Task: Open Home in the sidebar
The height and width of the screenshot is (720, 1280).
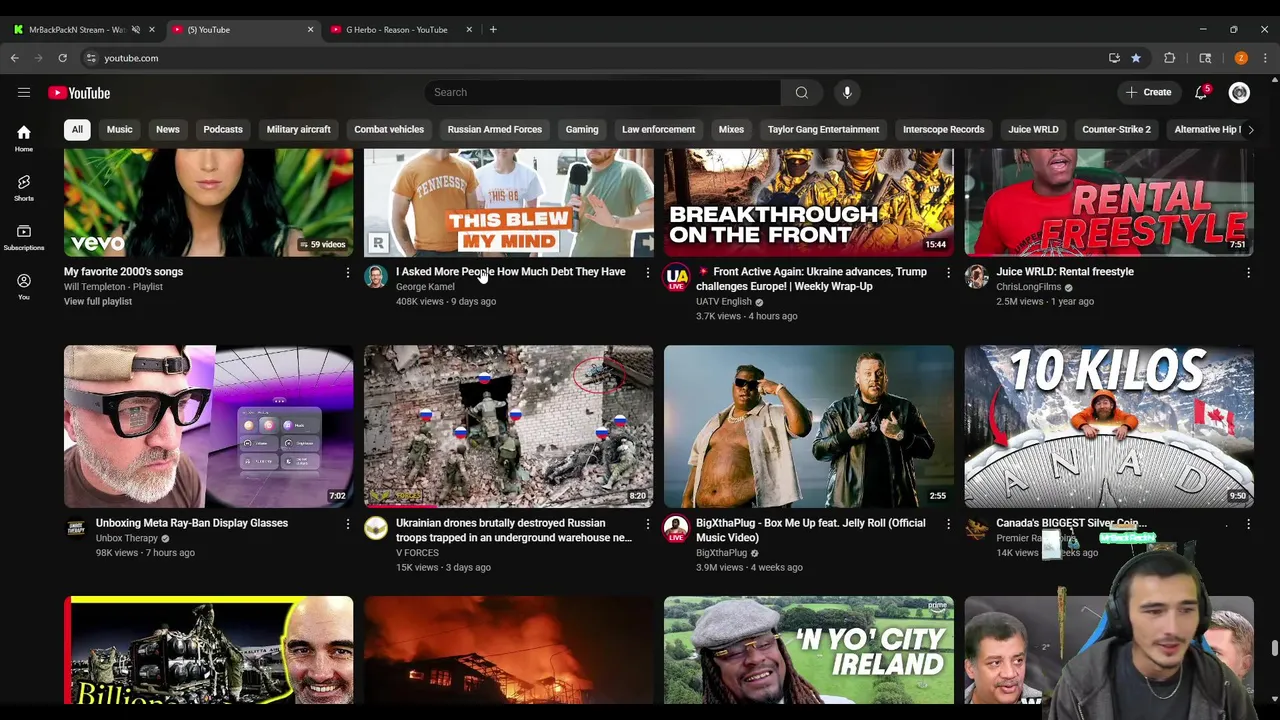Action: [24, 138]
